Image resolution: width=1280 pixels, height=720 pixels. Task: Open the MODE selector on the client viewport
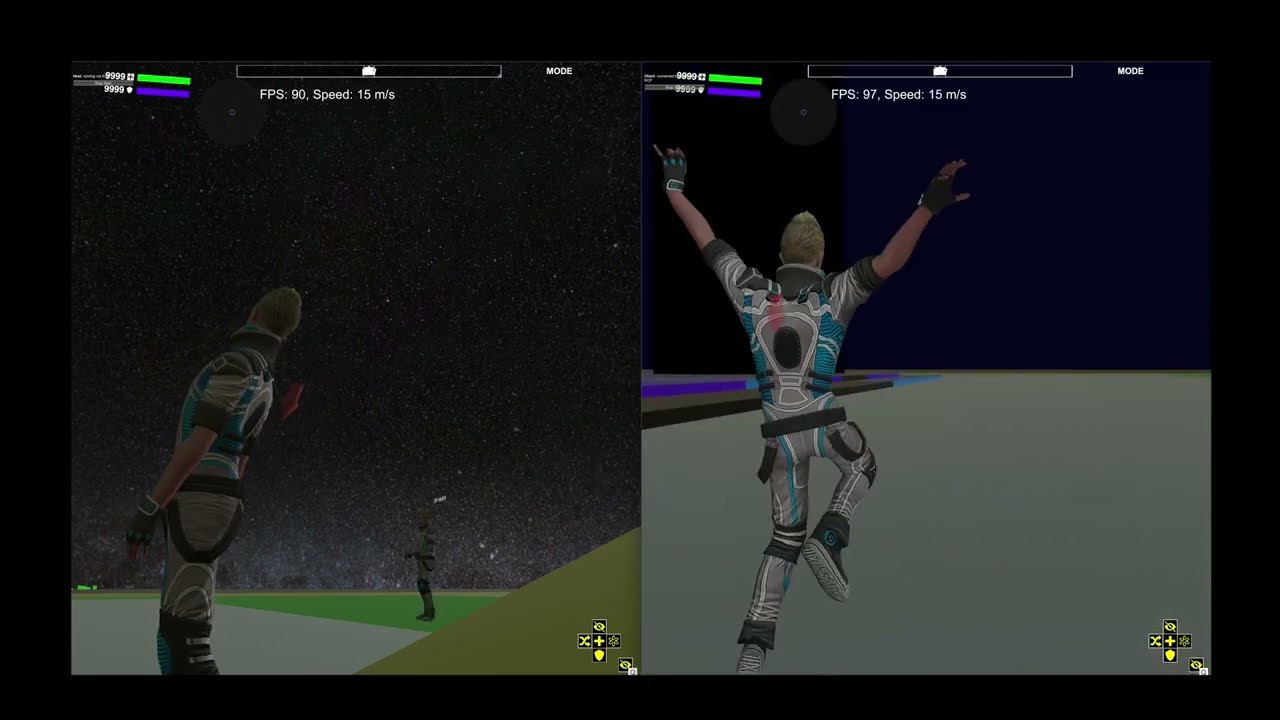pyautogui.click(x=1130, y=71)
